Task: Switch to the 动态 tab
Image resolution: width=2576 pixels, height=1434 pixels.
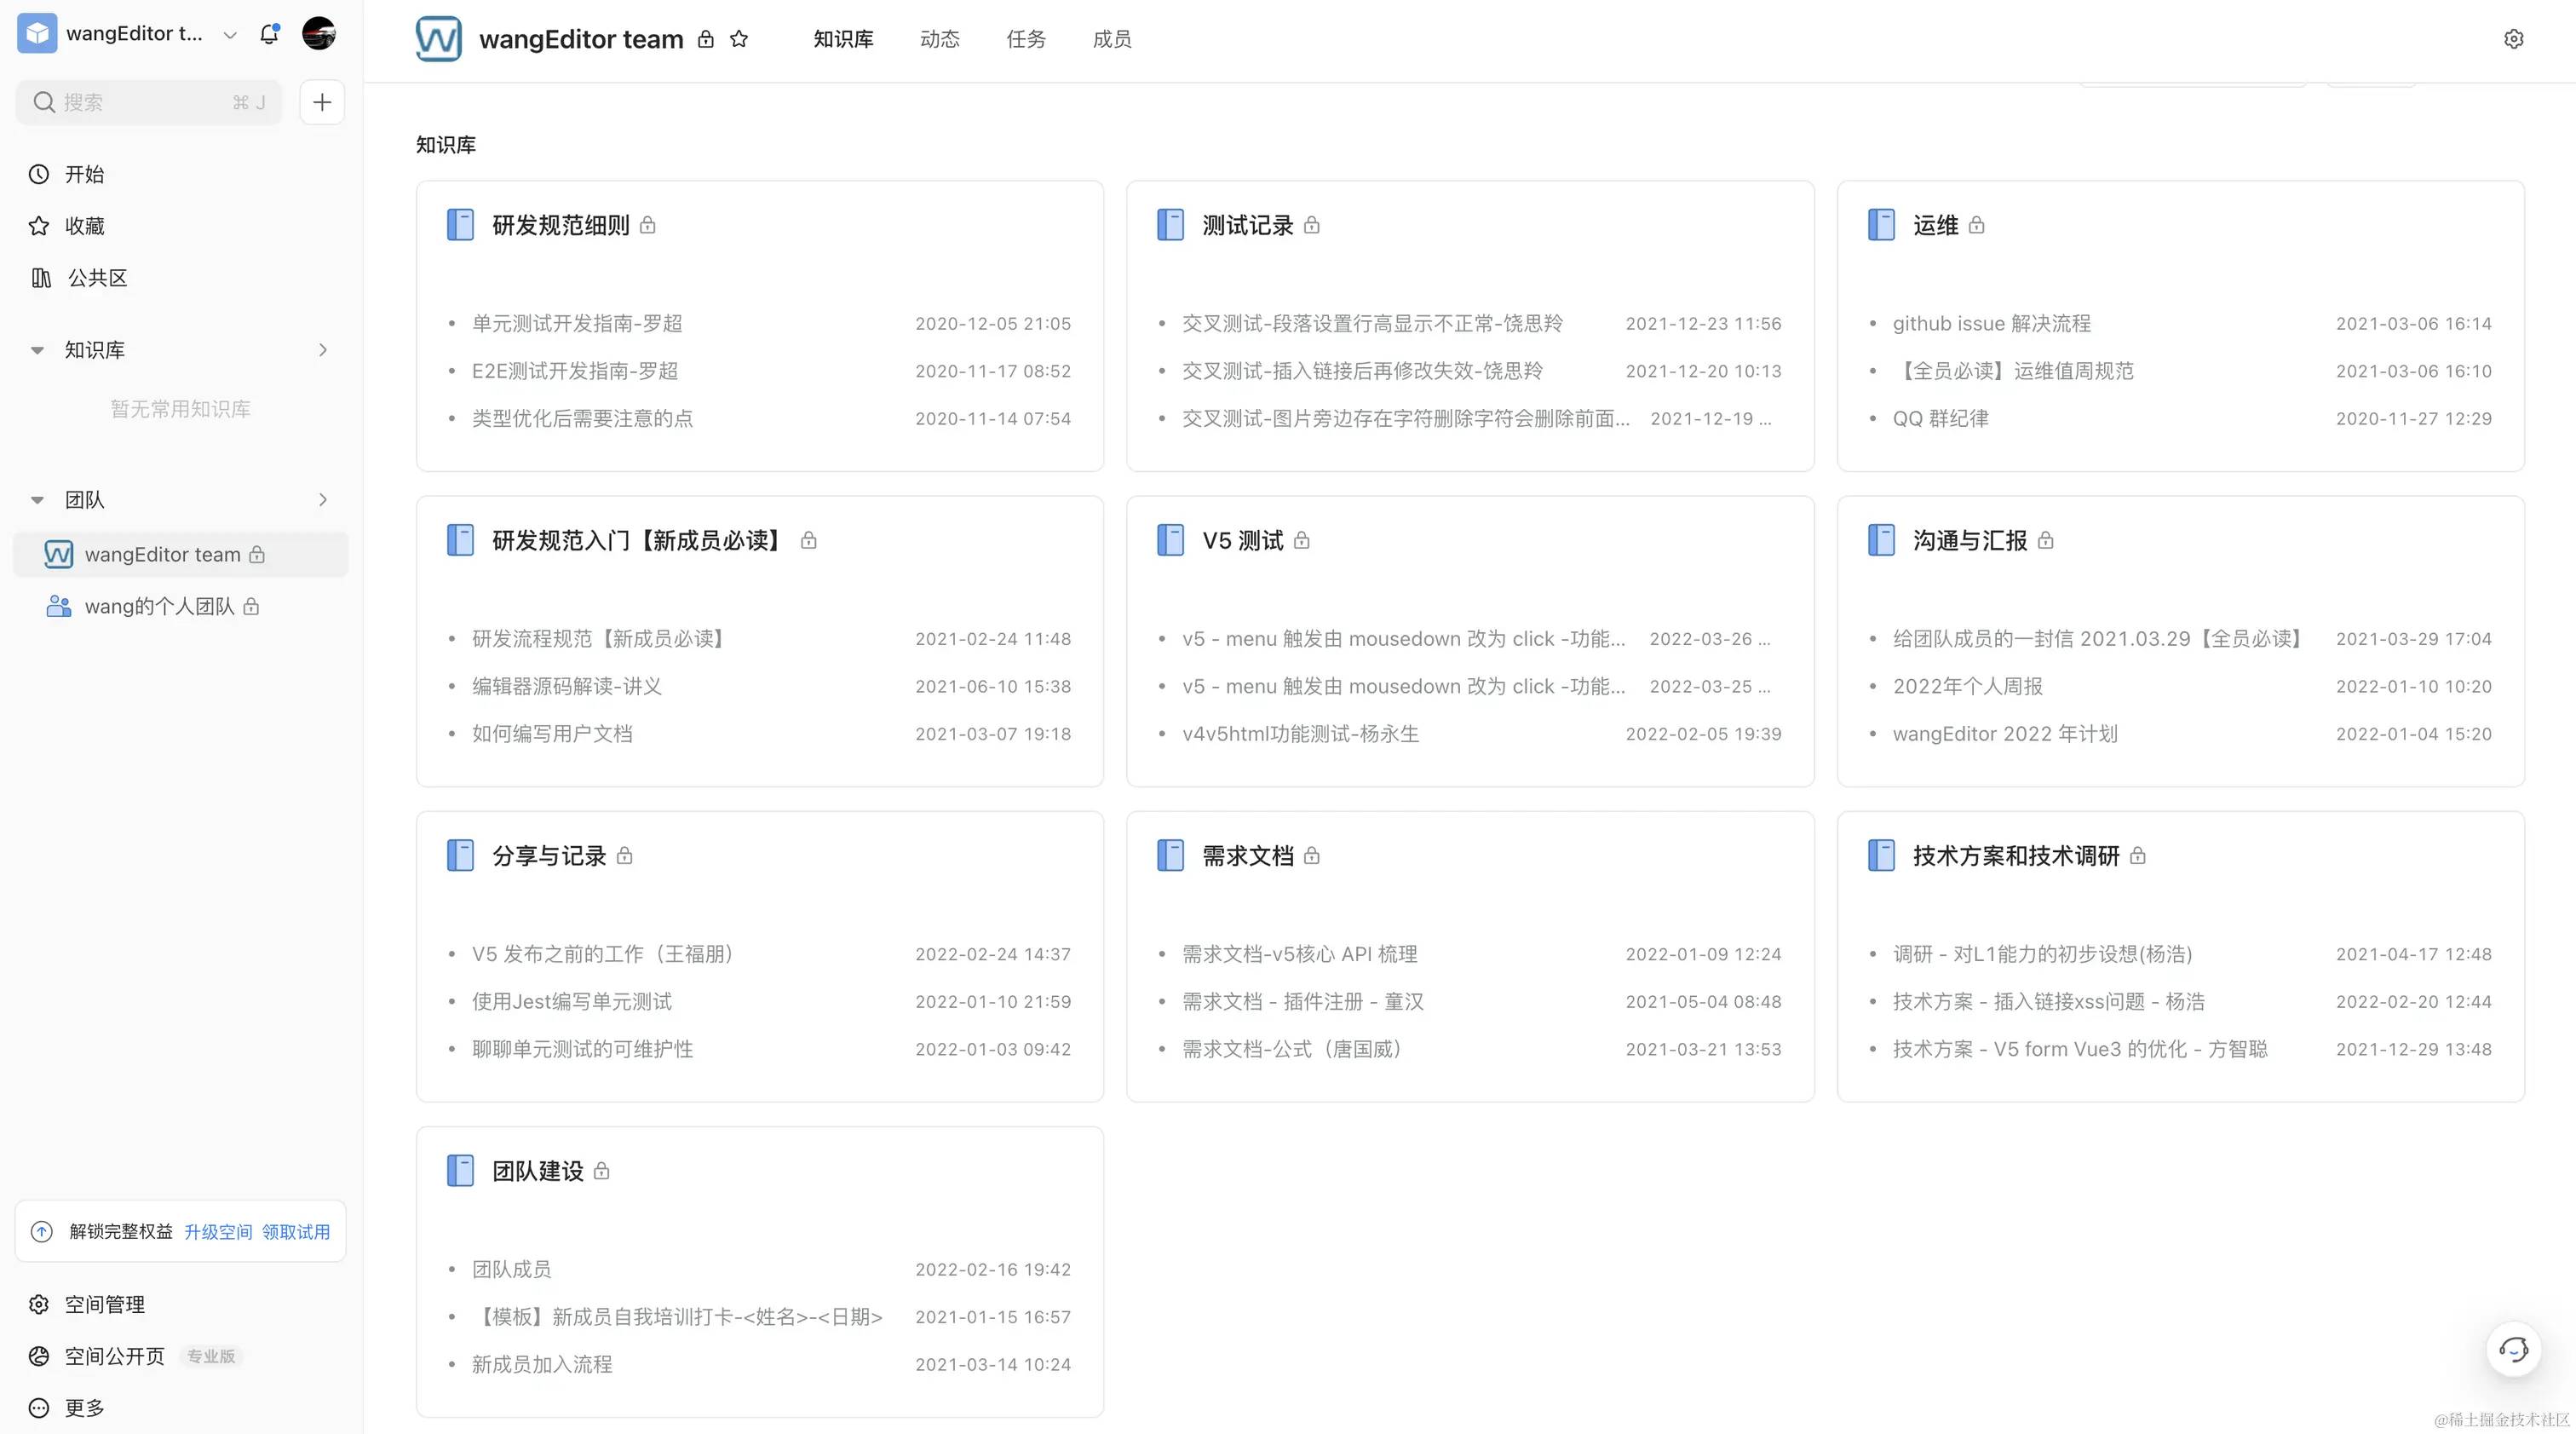Action: [939, 39]
